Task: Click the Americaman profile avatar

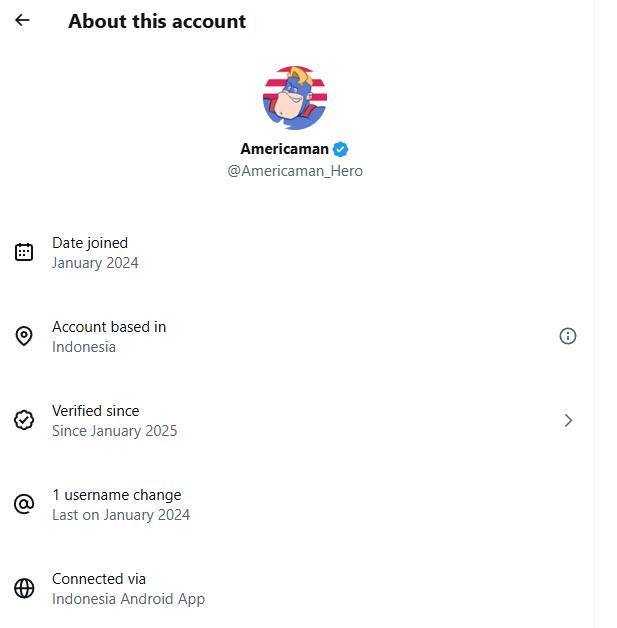Action: tap(295, 98)
